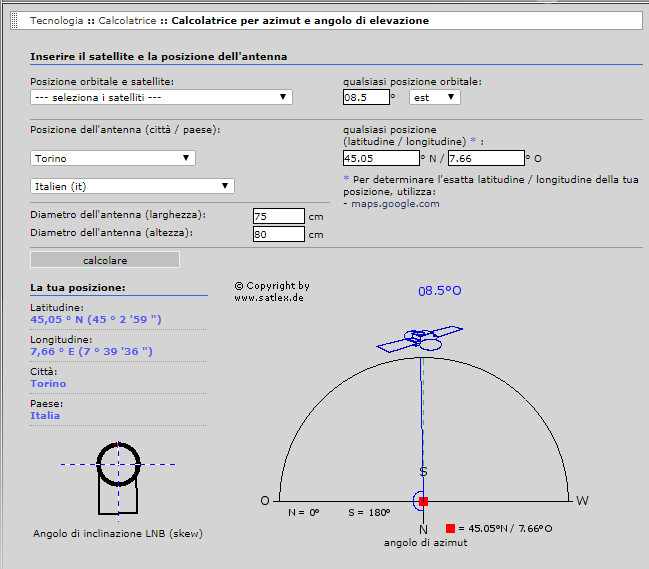
Task: Click the red antenna position marker
Action: point(423,502)
